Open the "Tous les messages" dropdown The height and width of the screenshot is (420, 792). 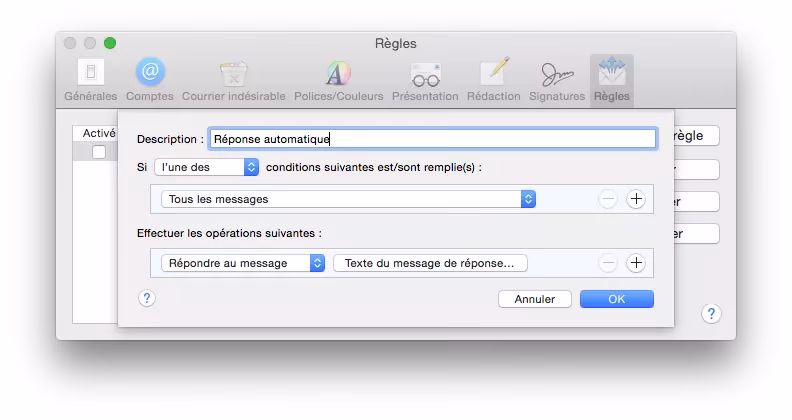coord(348,199)
